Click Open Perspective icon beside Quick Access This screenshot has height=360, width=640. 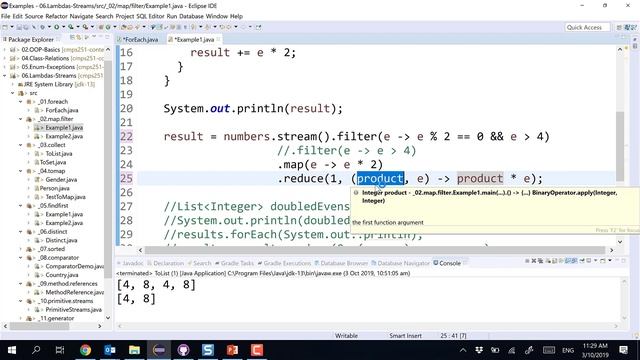[x=619, y=27]
